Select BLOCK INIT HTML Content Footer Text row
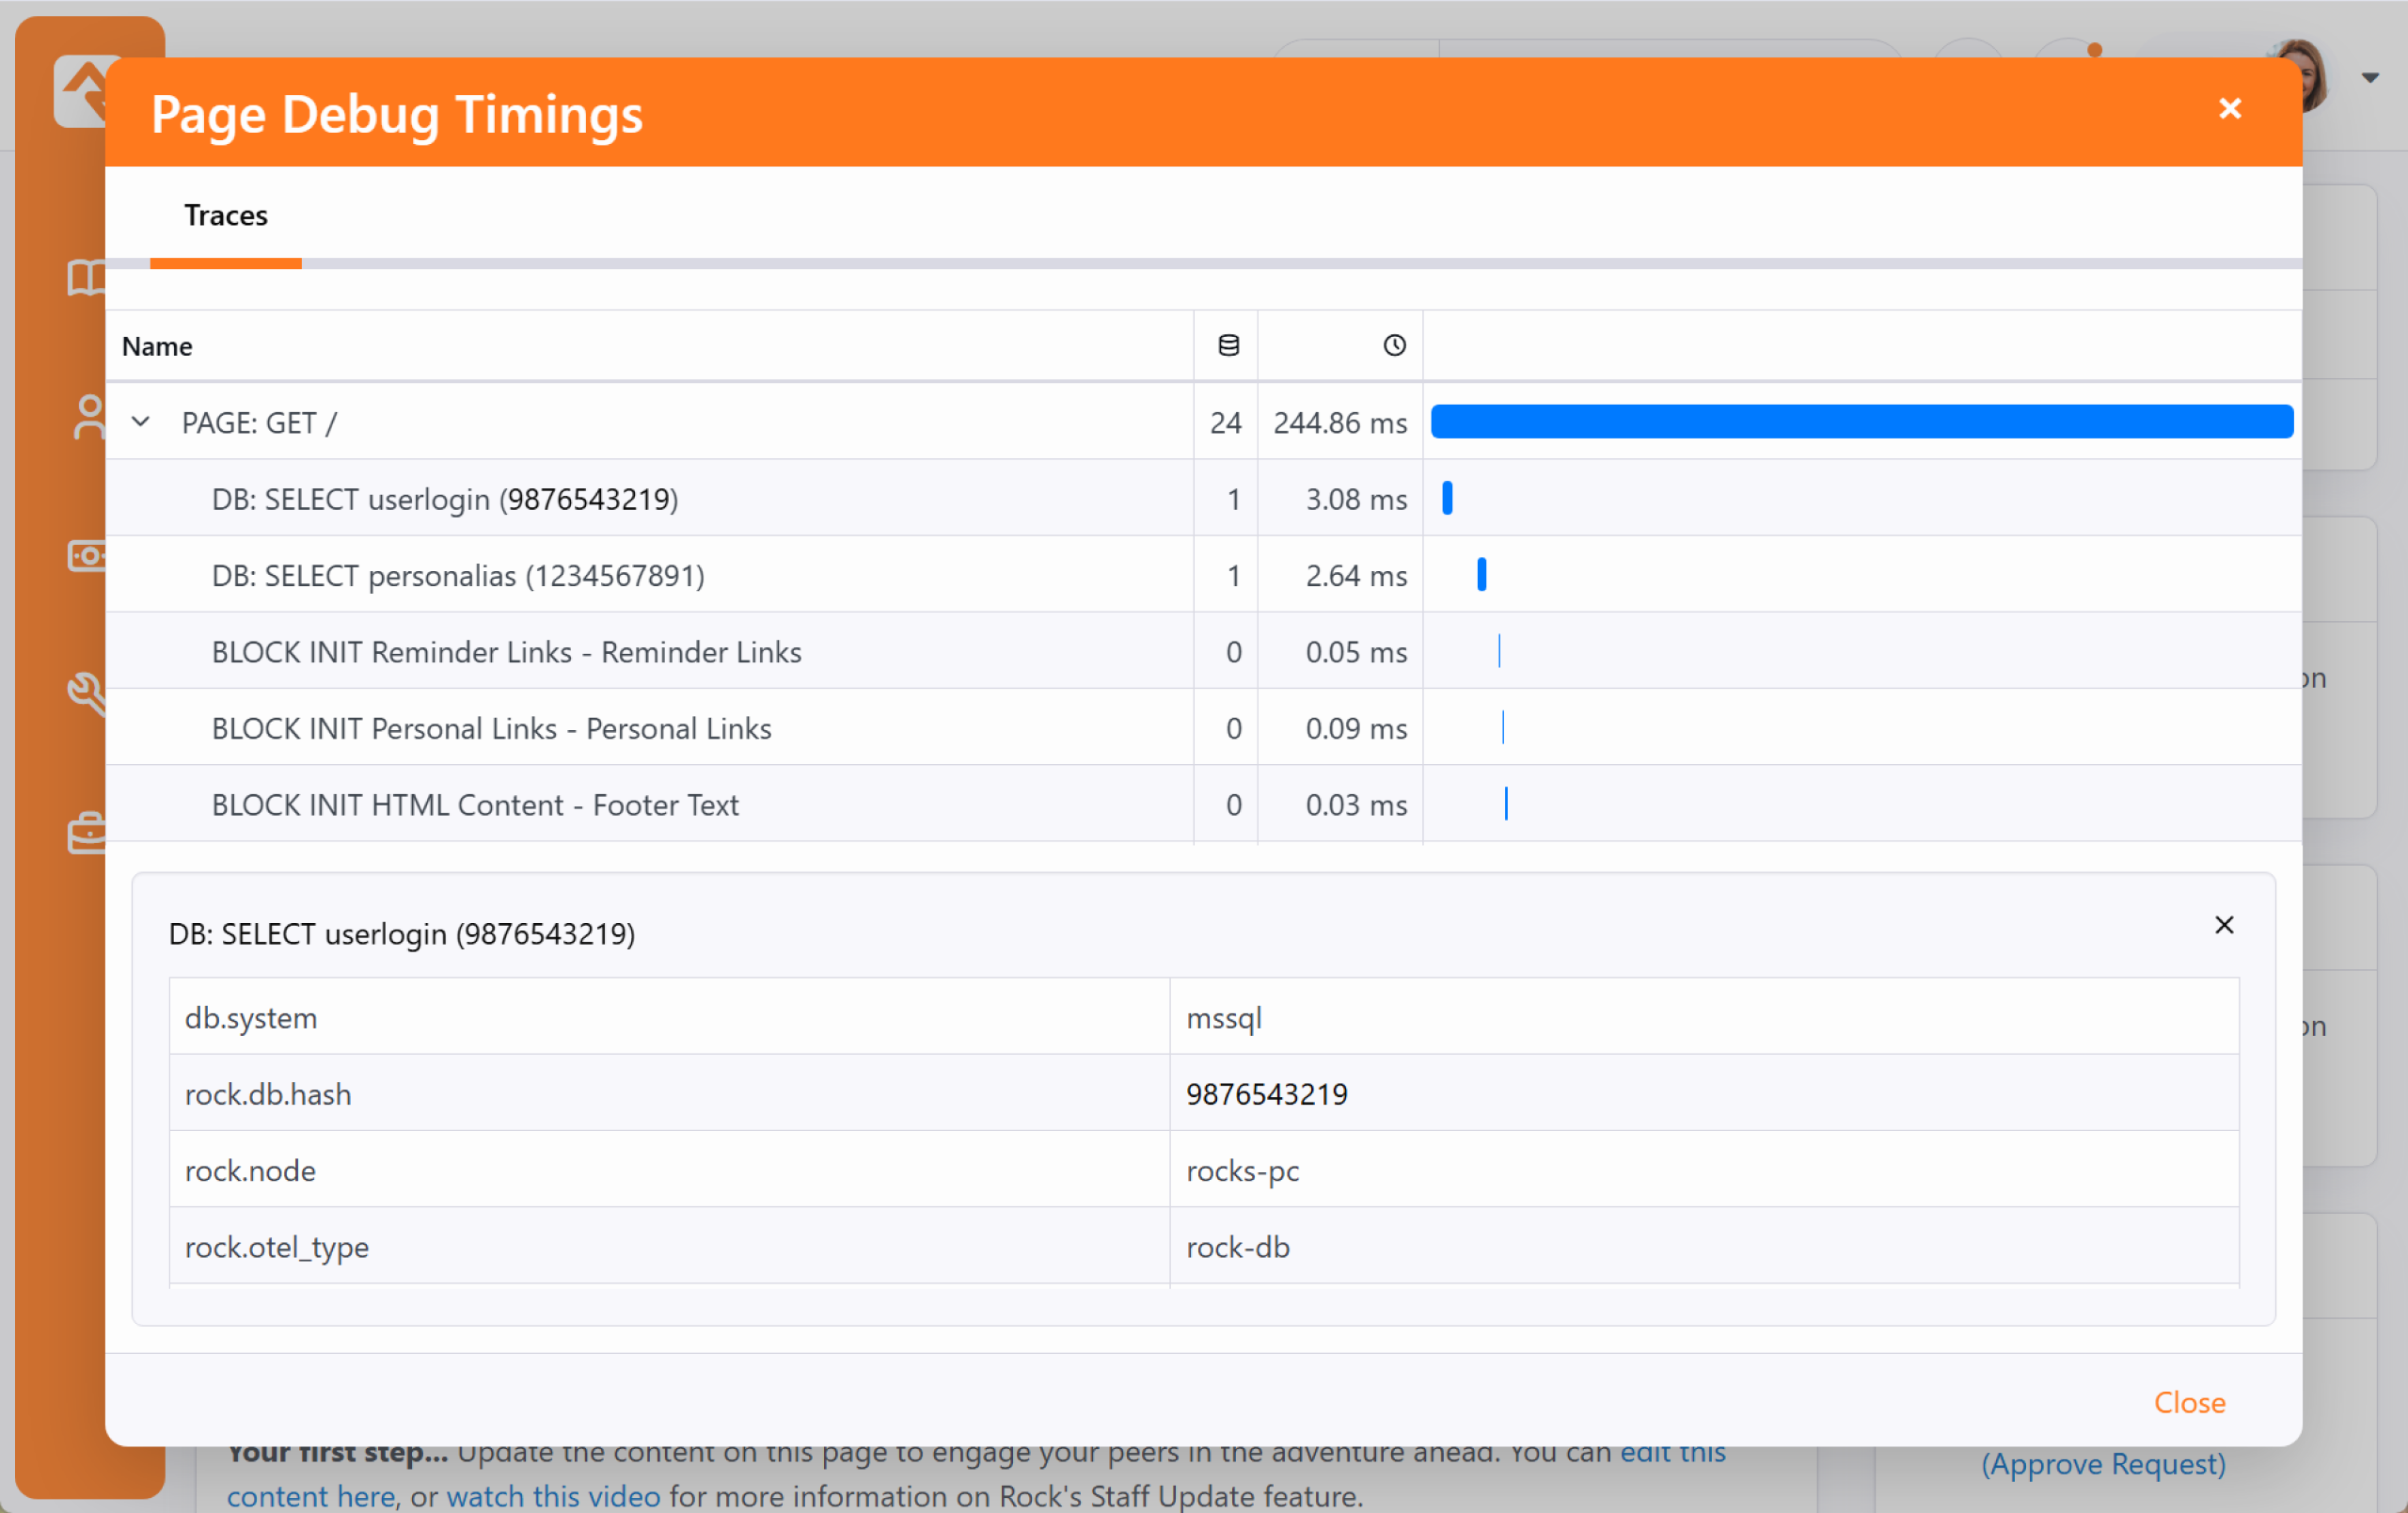The width and height of the screenshot is (2408, 1513). point(475,805)
